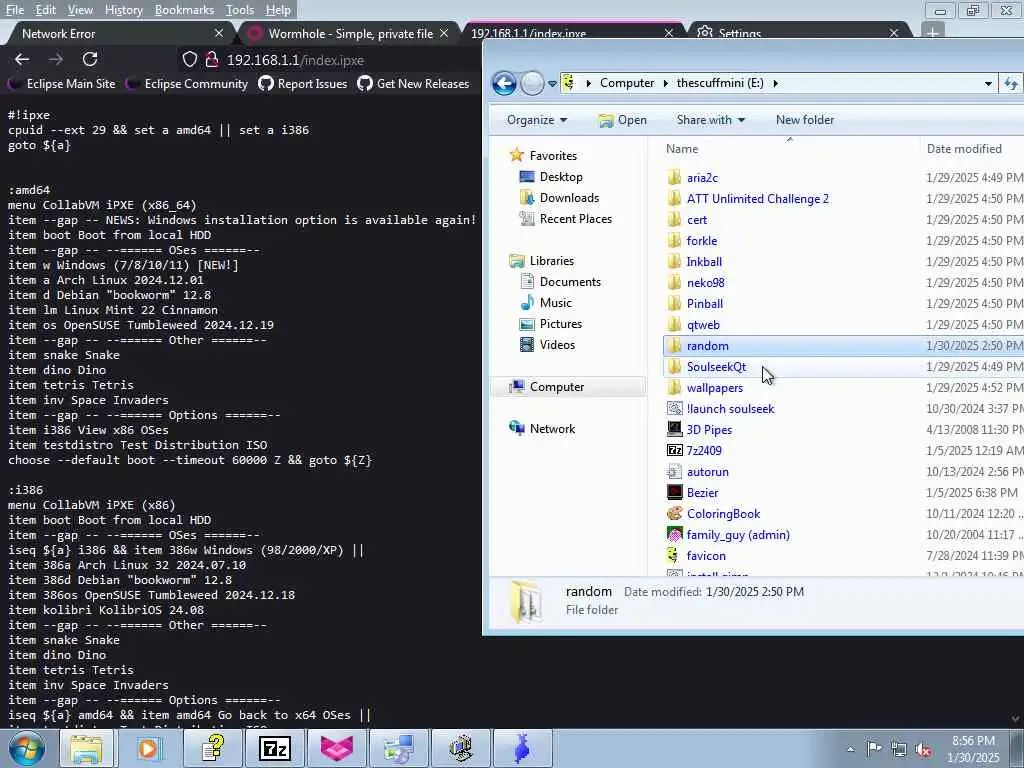Open Windows Media Player taskbar icon

point(148,748)
